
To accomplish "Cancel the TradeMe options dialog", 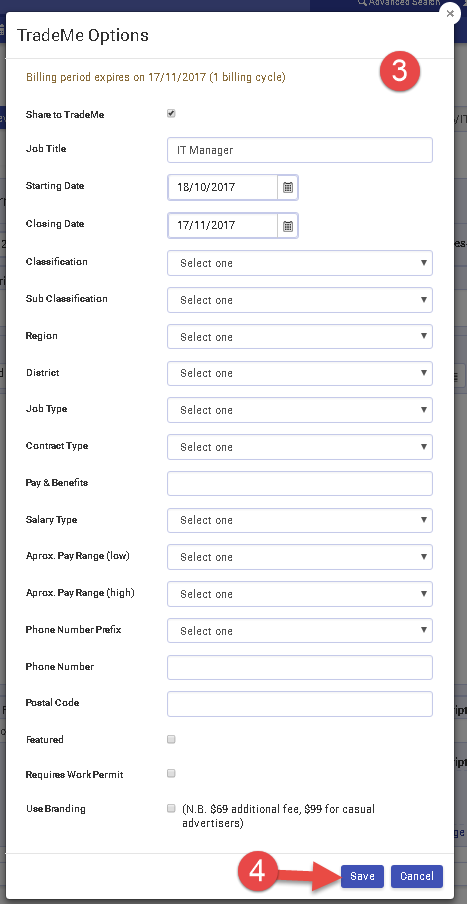I will 417,876.
